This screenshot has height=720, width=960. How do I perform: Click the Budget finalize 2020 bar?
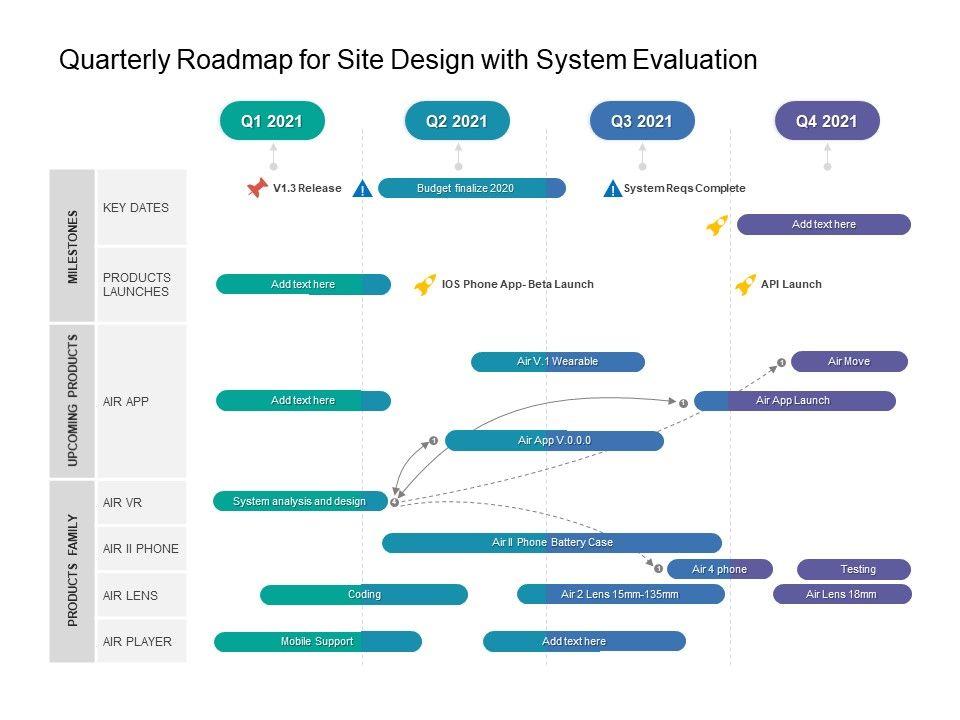click(471, 188)
